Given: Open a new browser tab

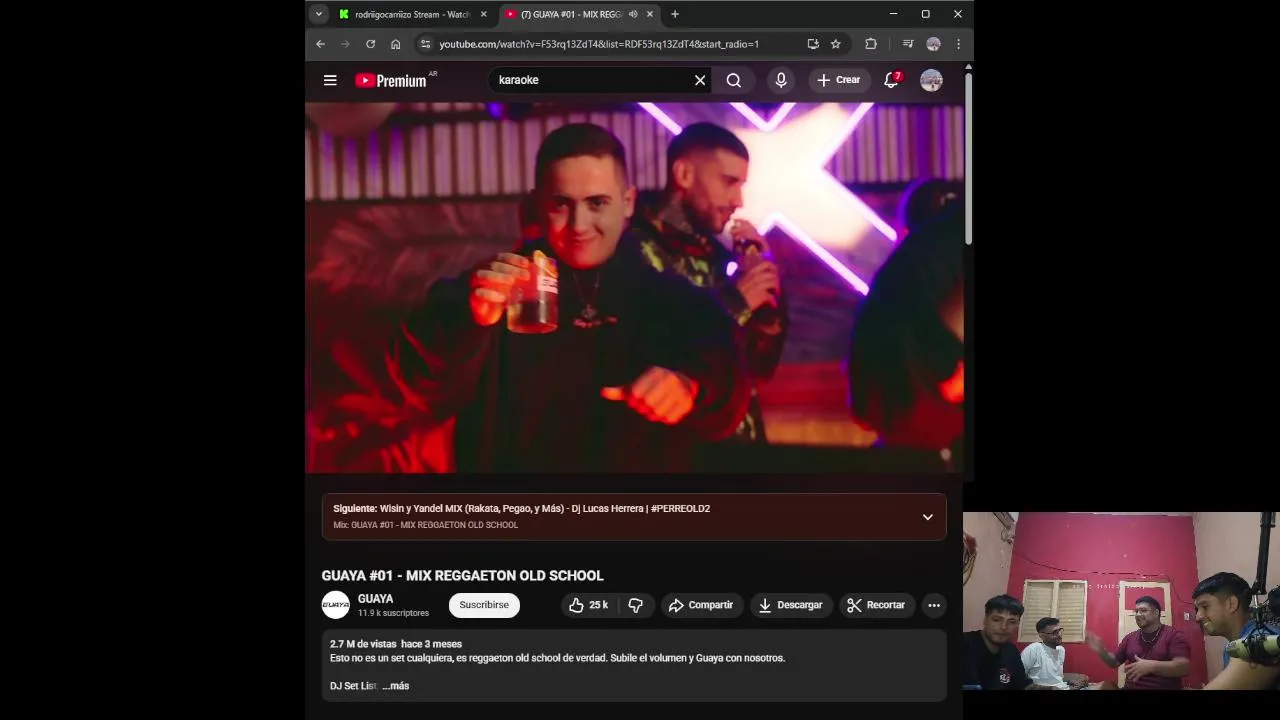Looking at the screenshot, I should (x=675, y=14).
